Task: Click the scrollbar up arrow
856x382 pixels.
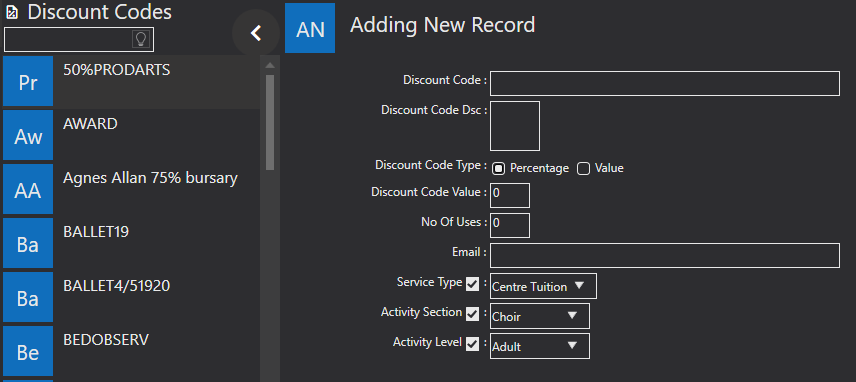Action: pyautogui.click(x=270, y=65)
